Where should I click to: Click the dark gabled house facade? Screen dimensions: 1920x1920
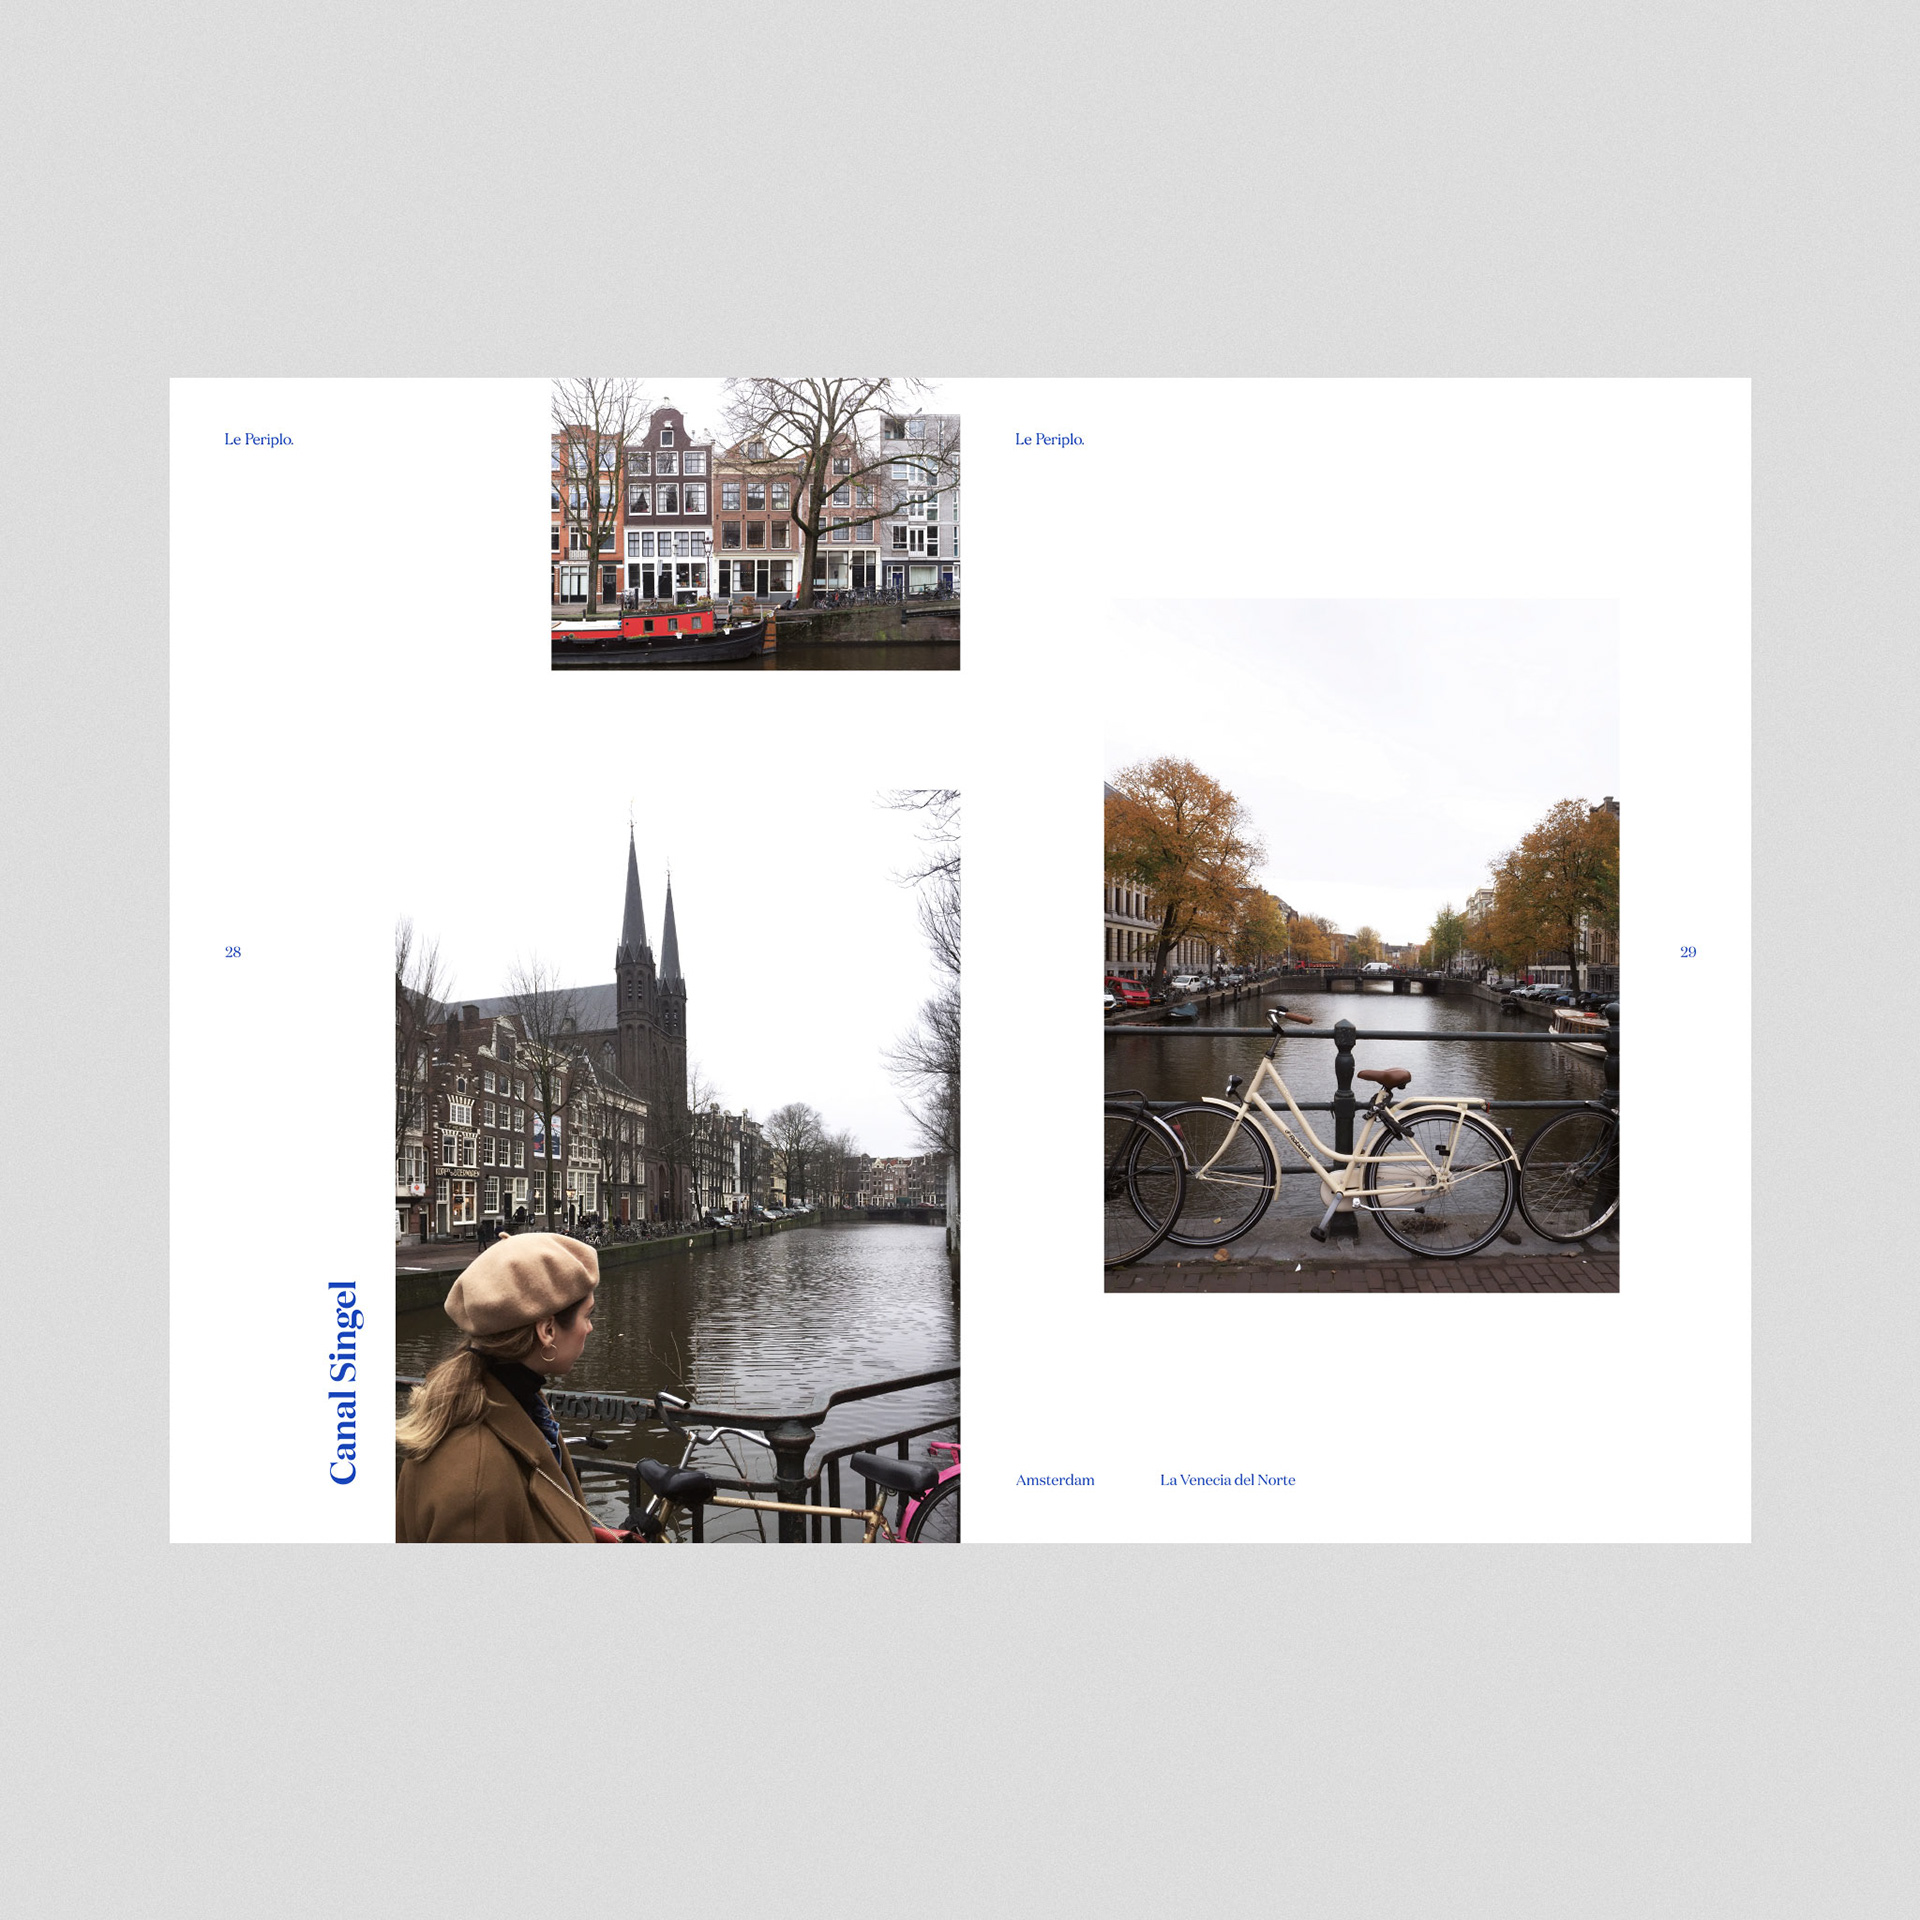pyautogui.click(x=667, y=470)
